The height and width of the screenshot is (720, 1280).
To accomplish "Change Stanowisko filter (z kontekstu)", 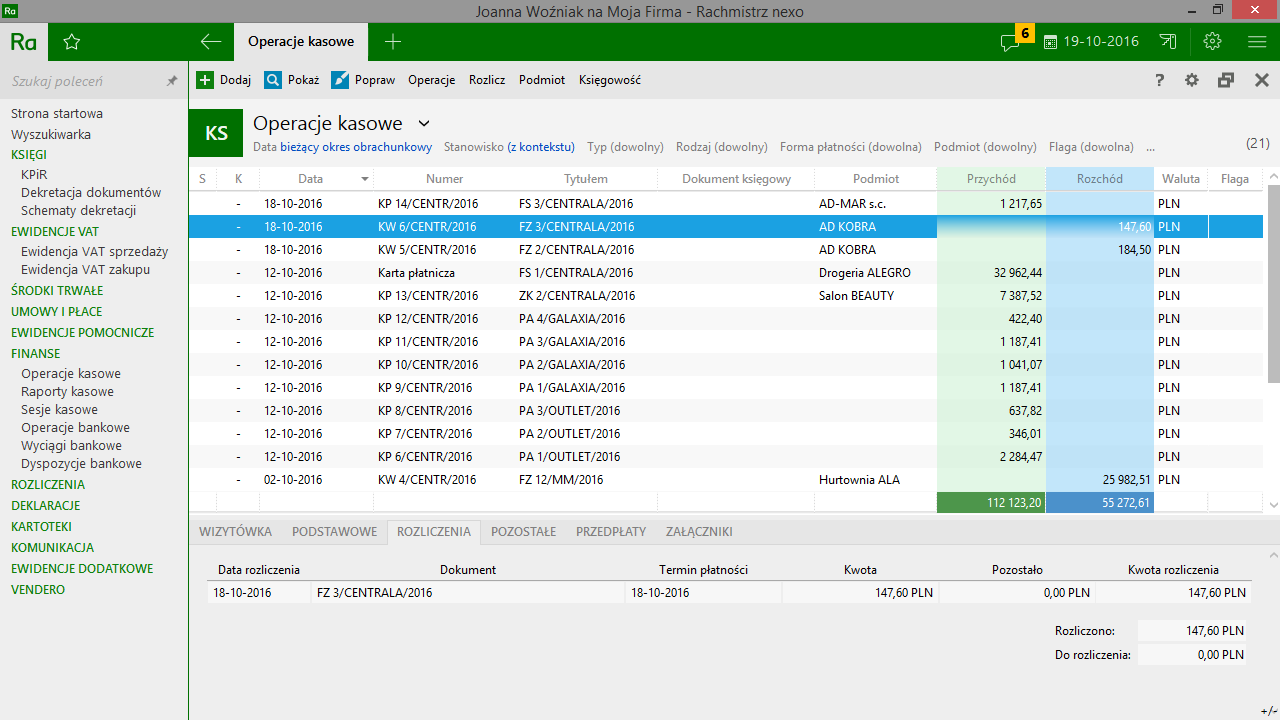I will (541, 147).
